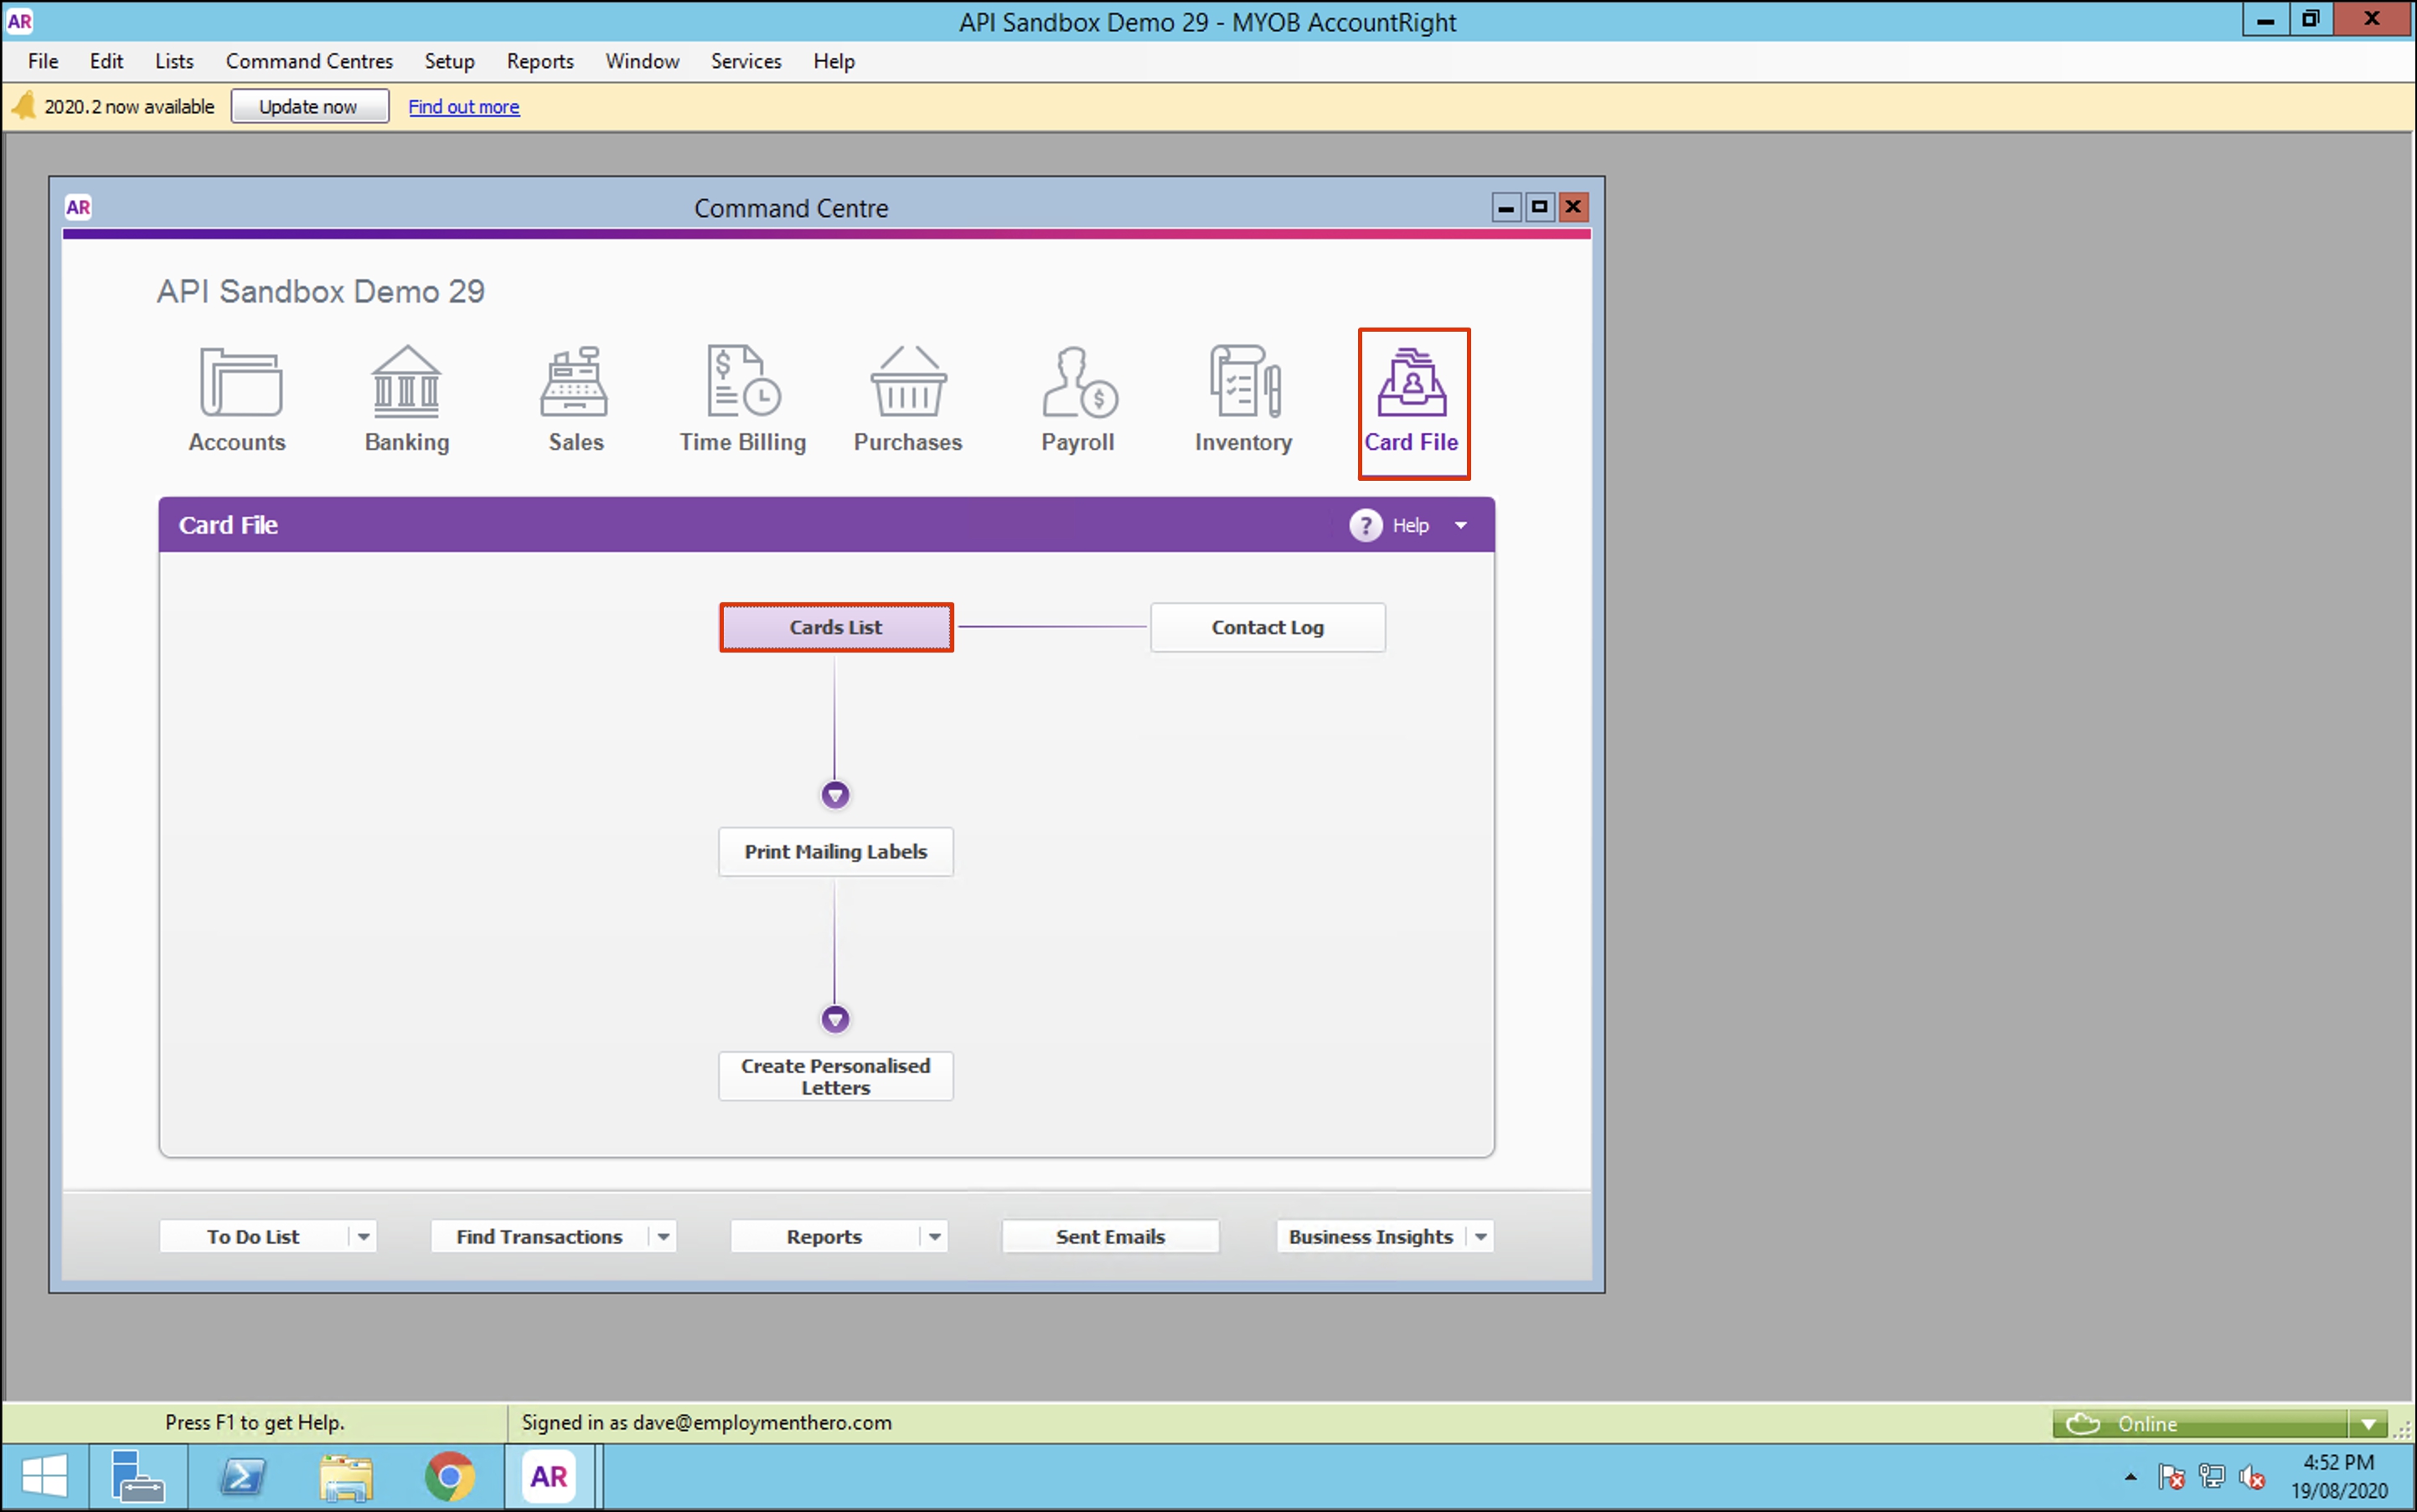Click the Card File icon
The width and height of the screenshot is (2417, 1512).
pos(1411,384)
